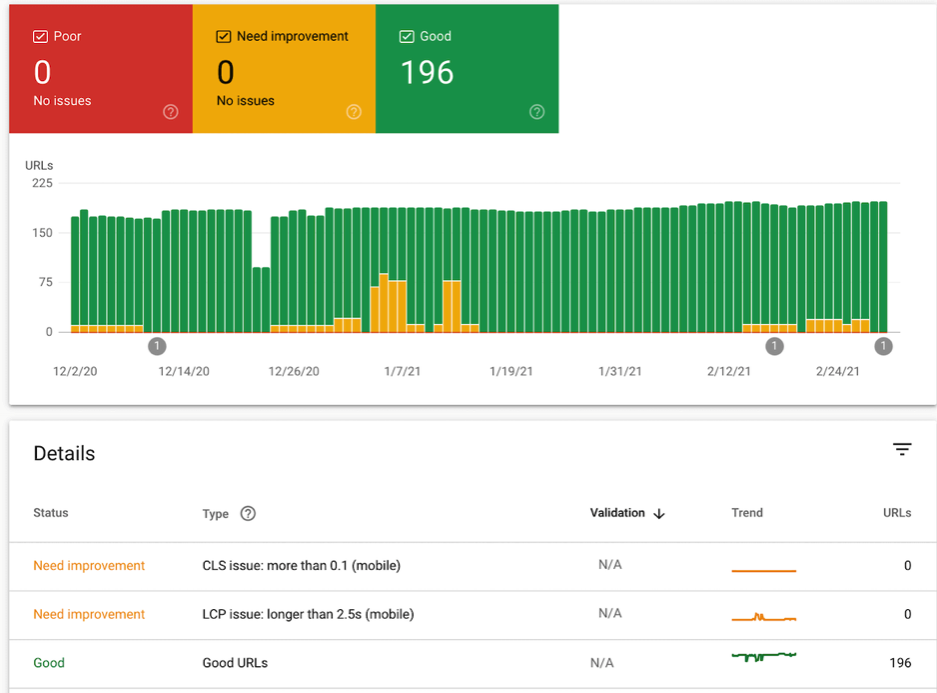Sort by the Validation arrow
The height and width of the screenshot is (693, 937).
[x=659, y=514]
